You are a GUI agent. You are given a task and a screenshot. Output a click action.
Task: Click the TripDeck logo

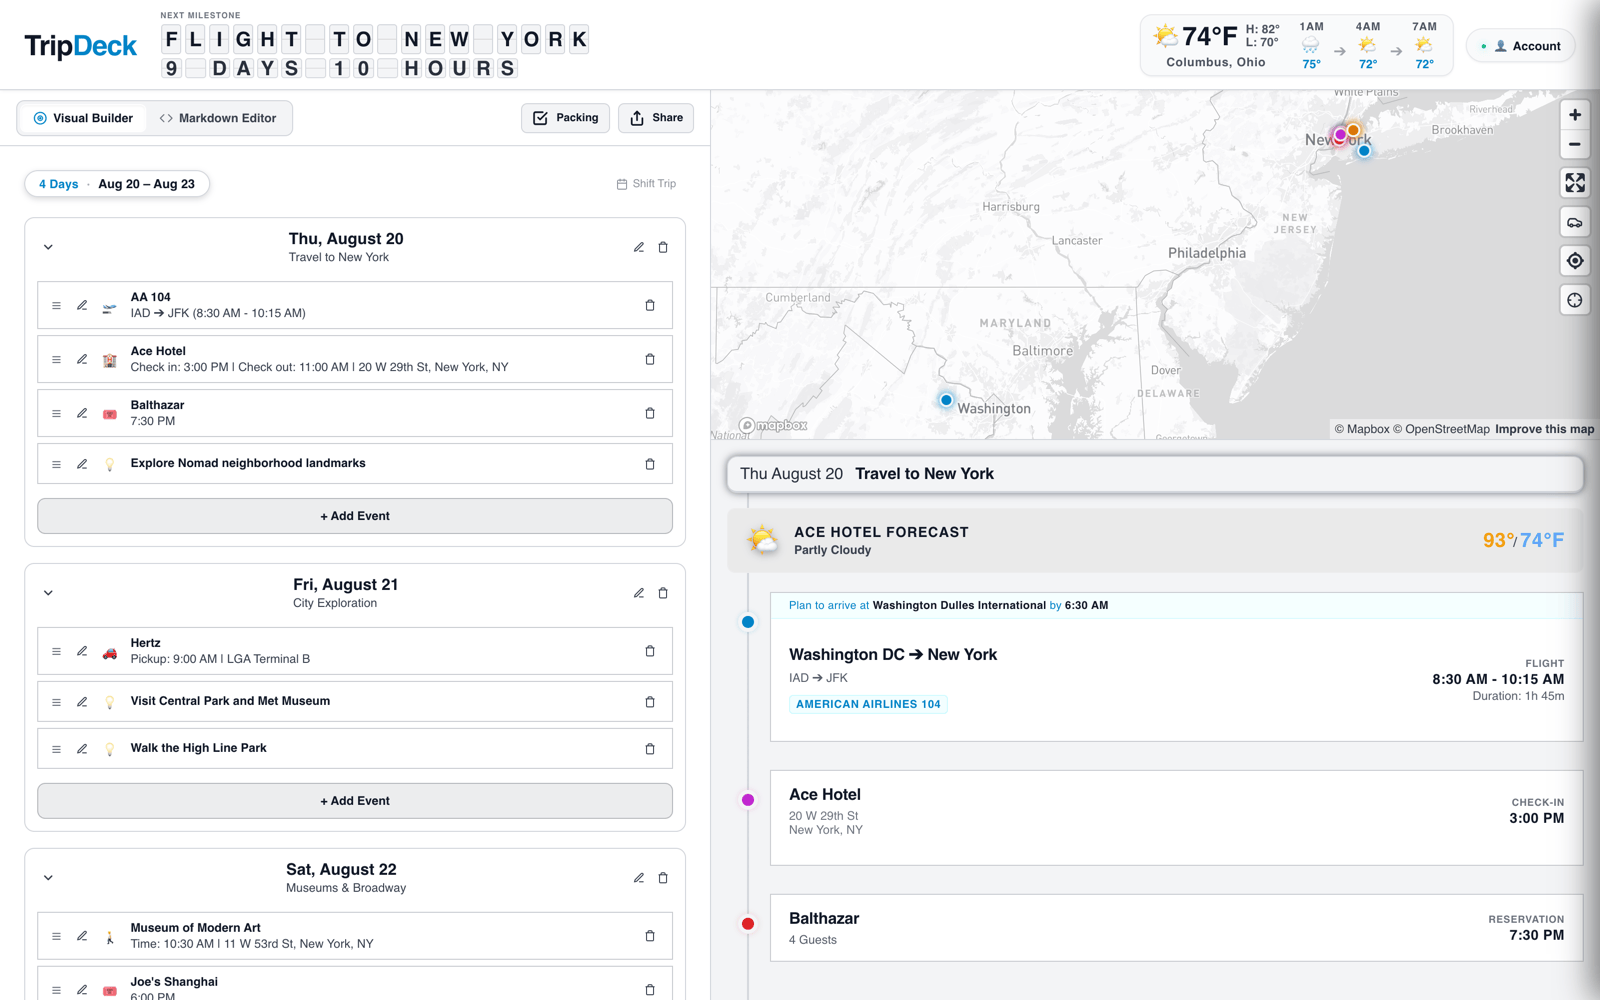pos(81,46)
